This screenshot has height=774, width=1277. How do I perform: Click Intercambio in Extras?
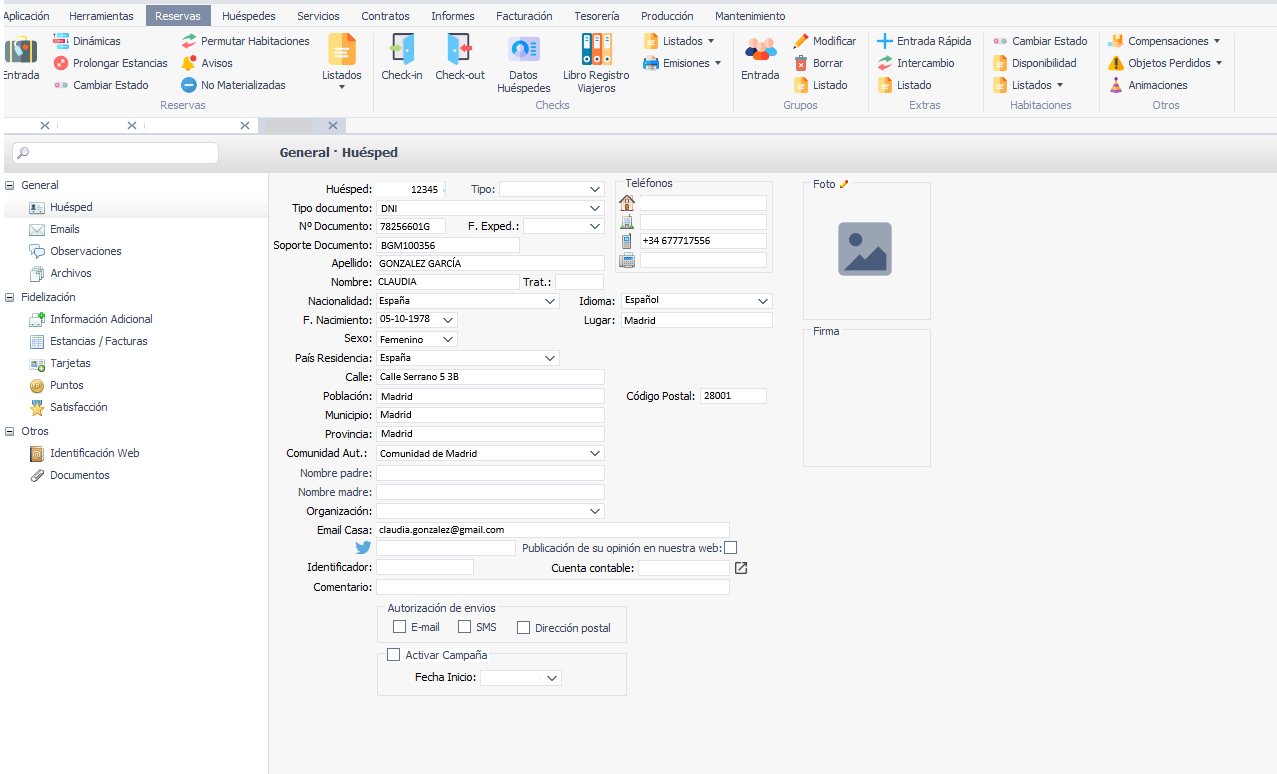coord(916,63)
